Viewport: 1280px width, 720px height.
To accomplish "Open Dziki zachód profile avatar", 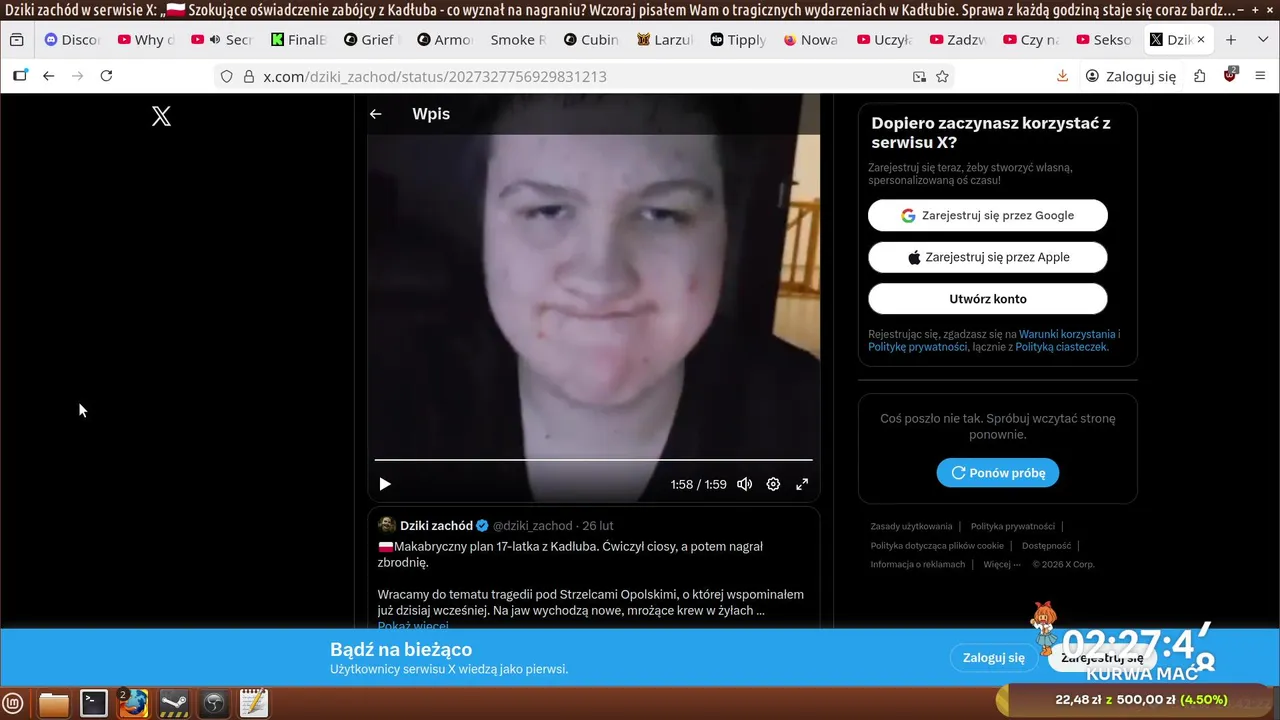I will pos(387,525).
